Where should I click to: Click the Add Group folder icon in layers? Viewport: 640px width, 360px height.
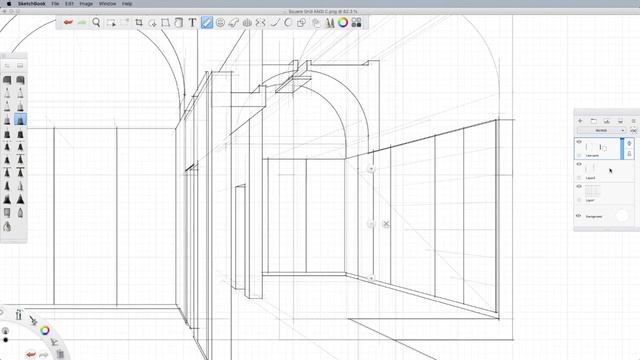click(x=593, y=121)
